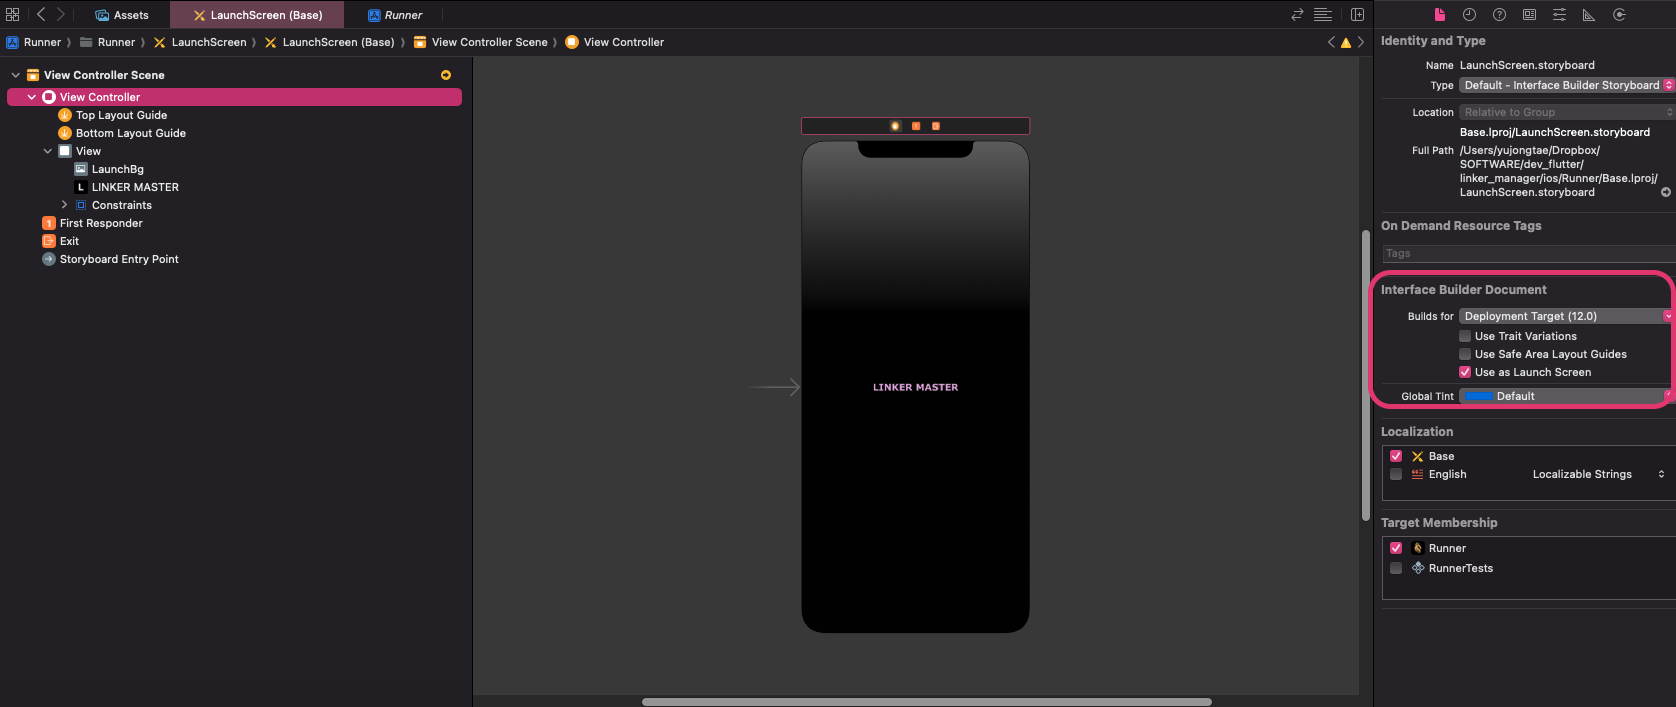
Task: Select LINKER MASTER label in outline
Action: coord(135,187)
